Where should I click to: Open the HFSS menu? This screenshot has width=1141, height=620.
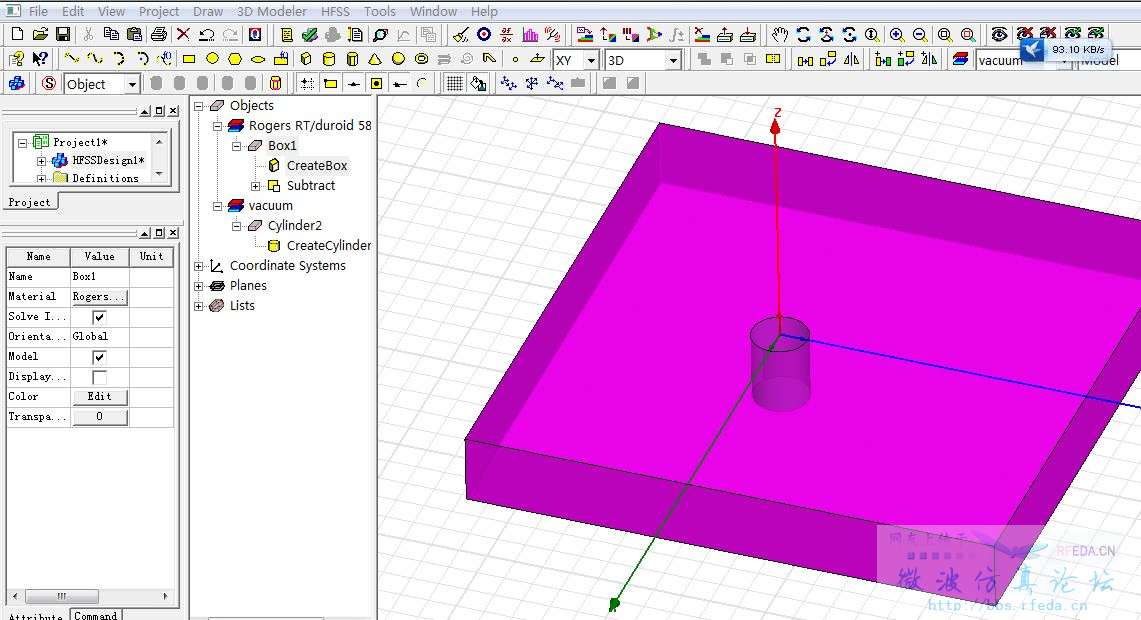point(335,12)
